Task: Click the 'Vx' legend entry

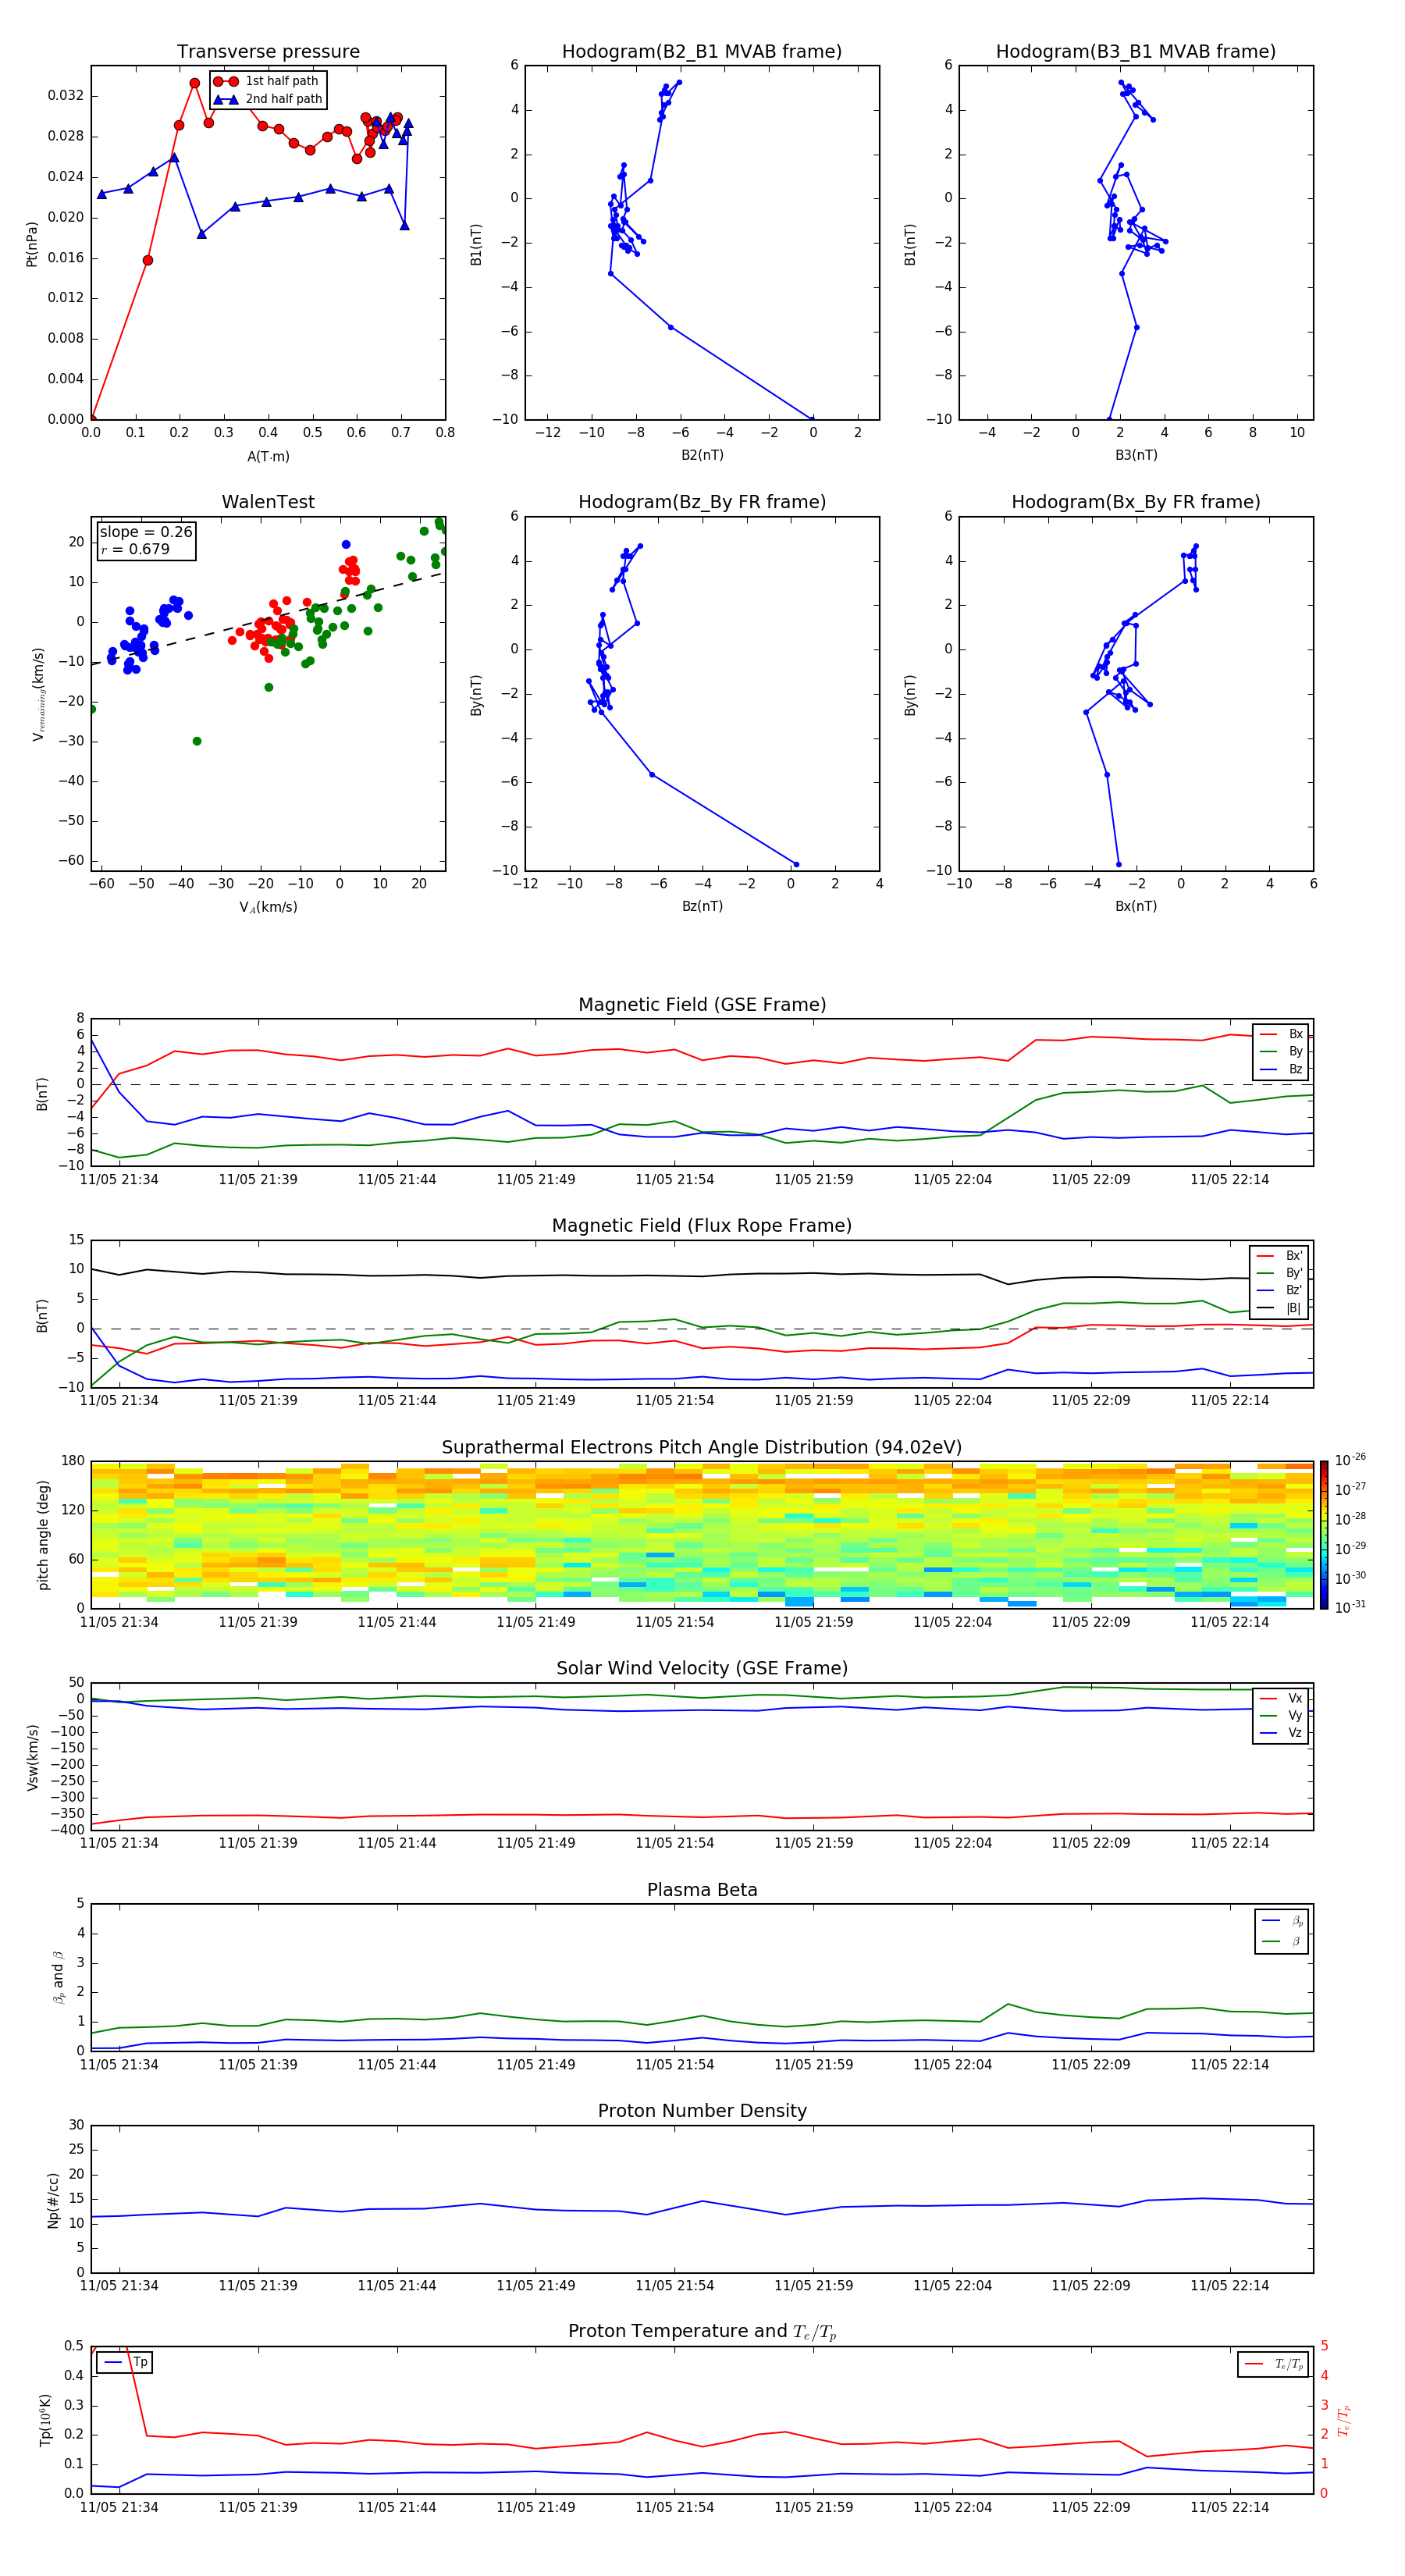Action: pyautogui.click(x=1282, y=1698)
